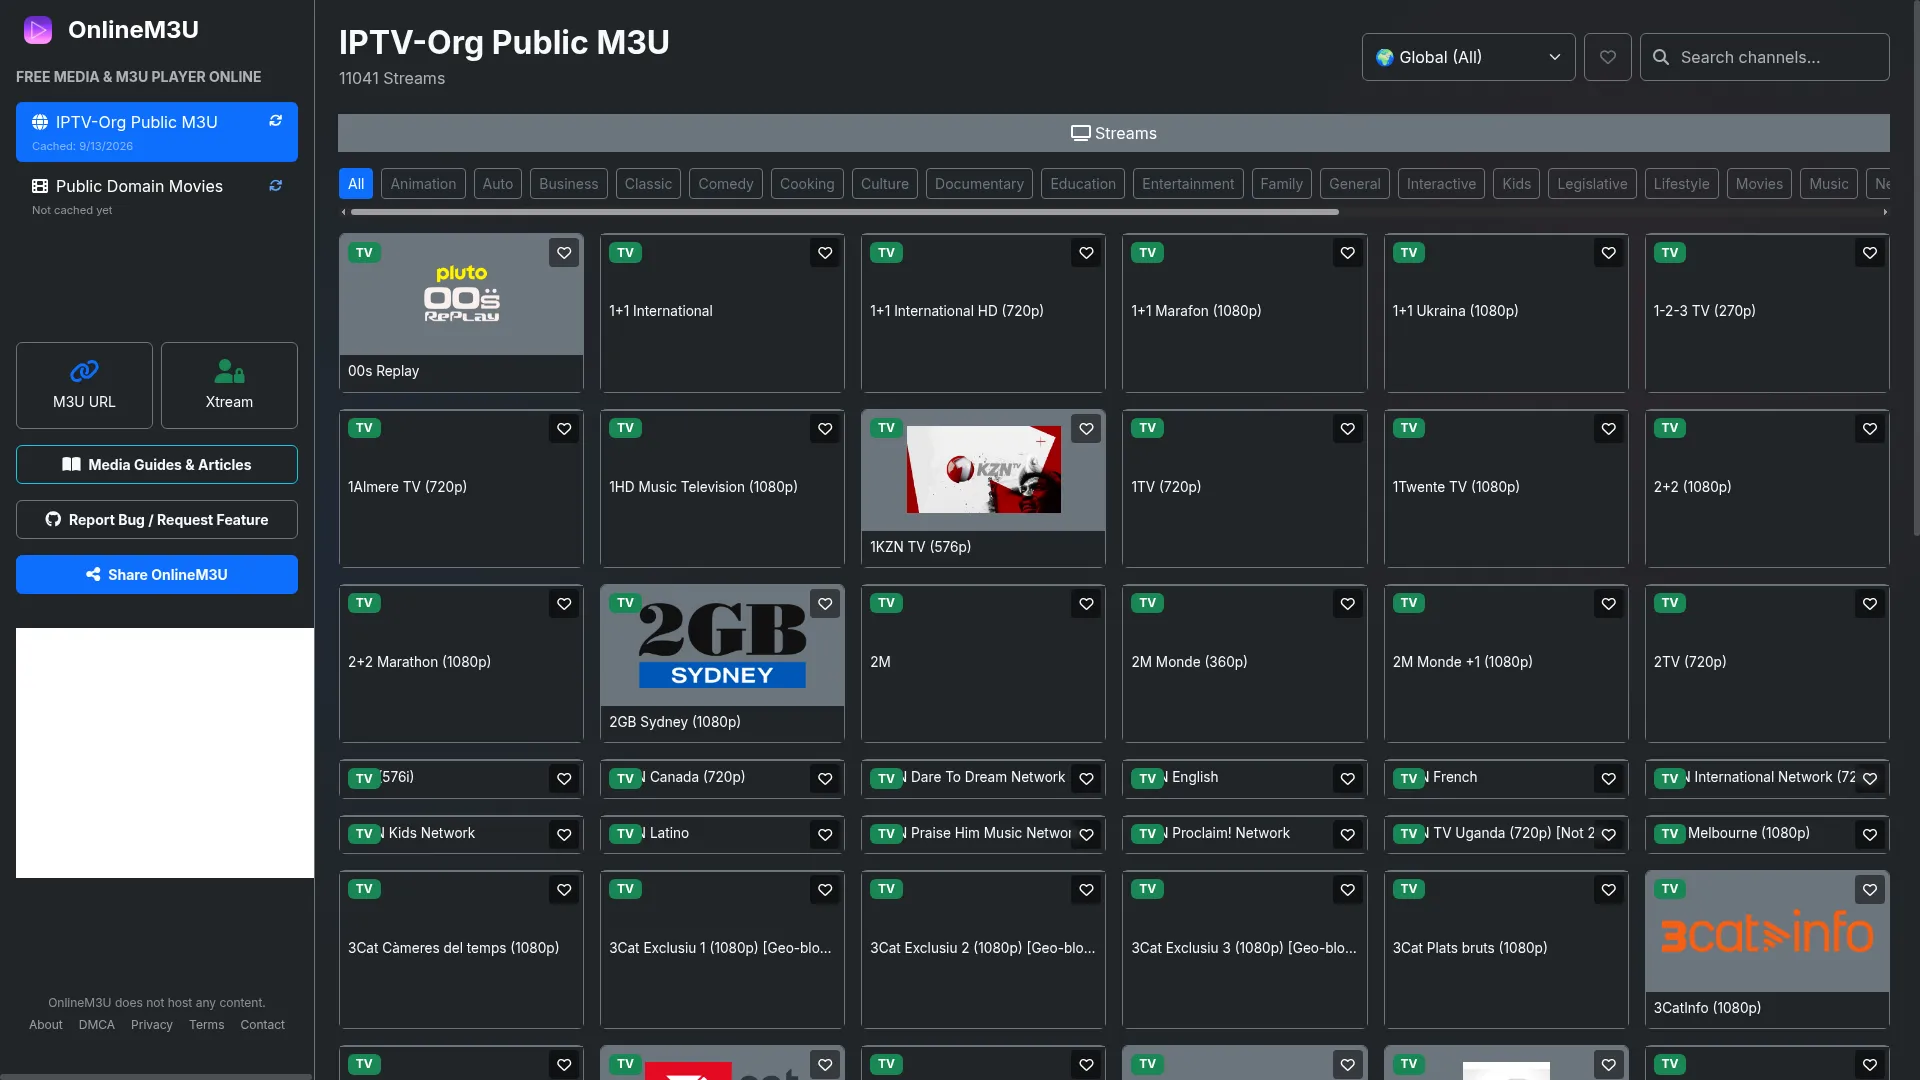Favorite the 1TV (720p) channel

click(x=1348, y=429)
